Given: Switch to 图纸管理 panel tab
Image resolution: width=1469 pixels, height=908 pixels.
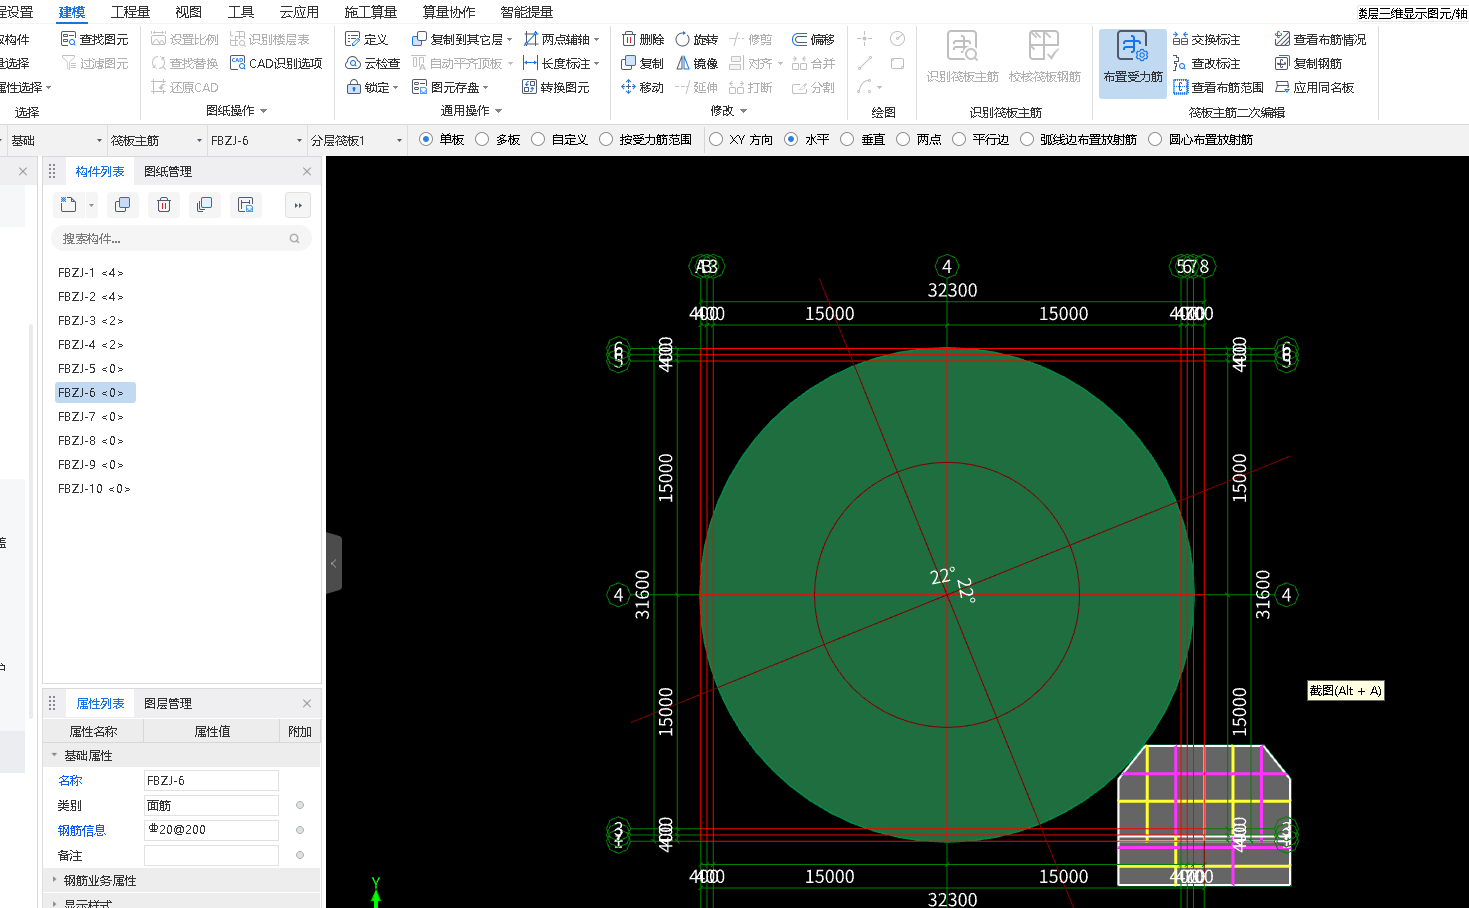Looking at the screenshot, I should coord(168,172).
